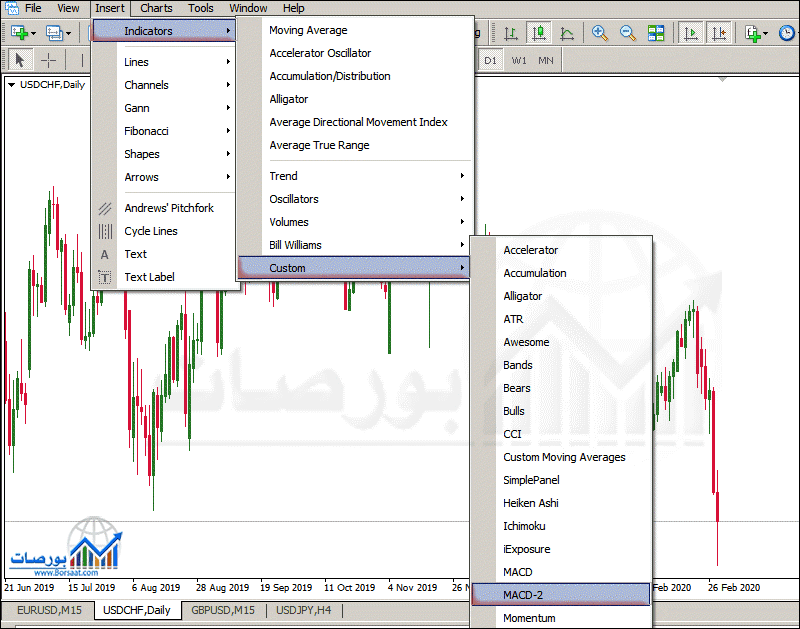Click the Tile Windows icon

656,33
